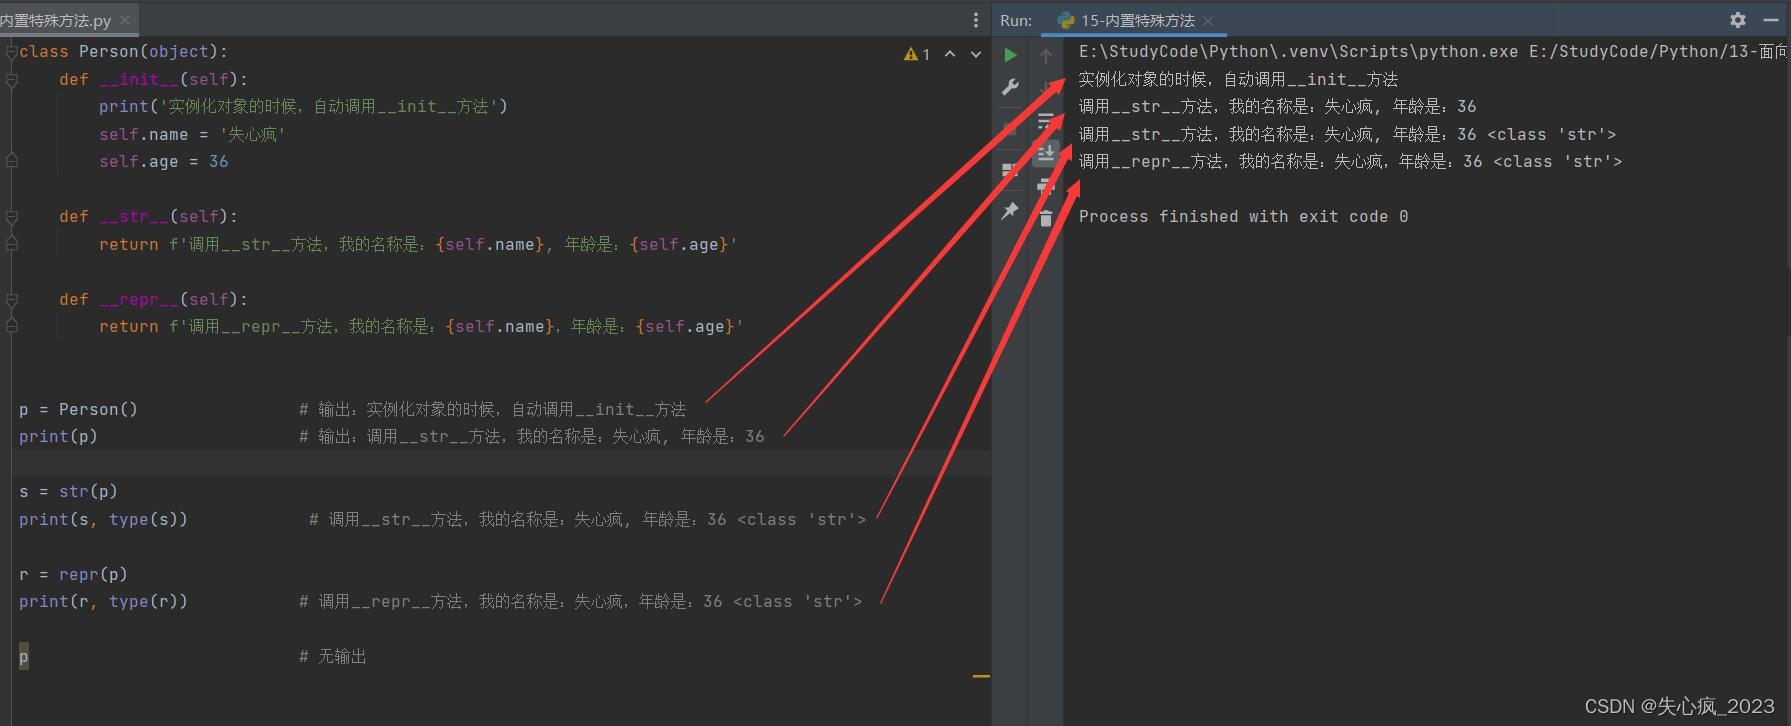
Task: Open Run panel settings gear
Action: [x=1738, y=20]
